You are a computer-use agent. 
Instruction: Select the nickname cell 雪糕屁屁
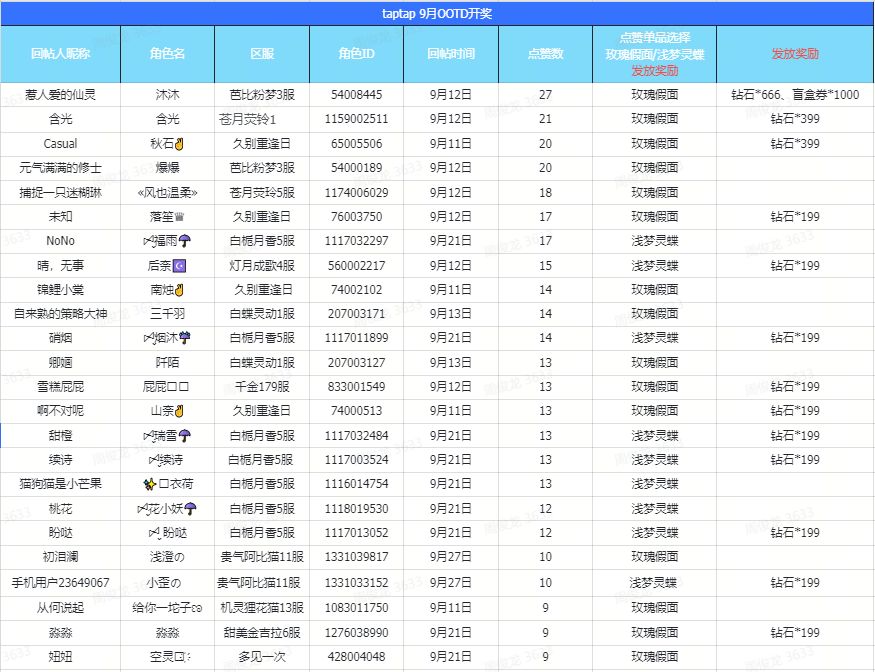click(x=60, y=386)
